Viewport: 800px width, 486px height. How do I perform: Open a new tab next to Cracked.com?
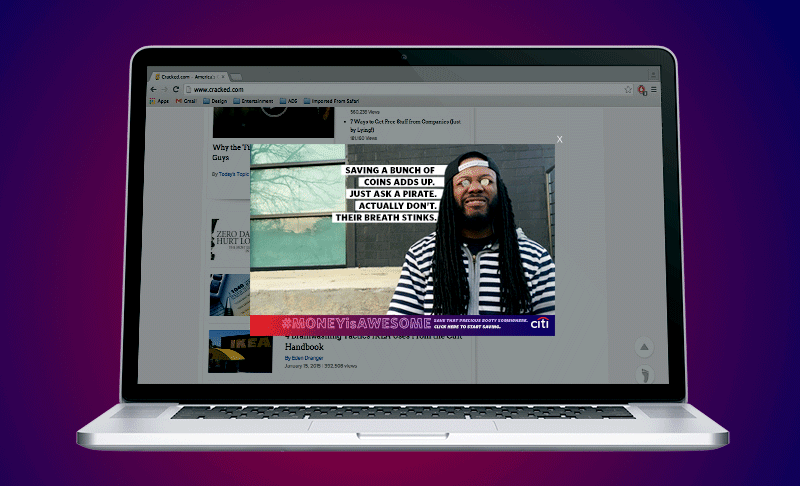tap(236, 78)
